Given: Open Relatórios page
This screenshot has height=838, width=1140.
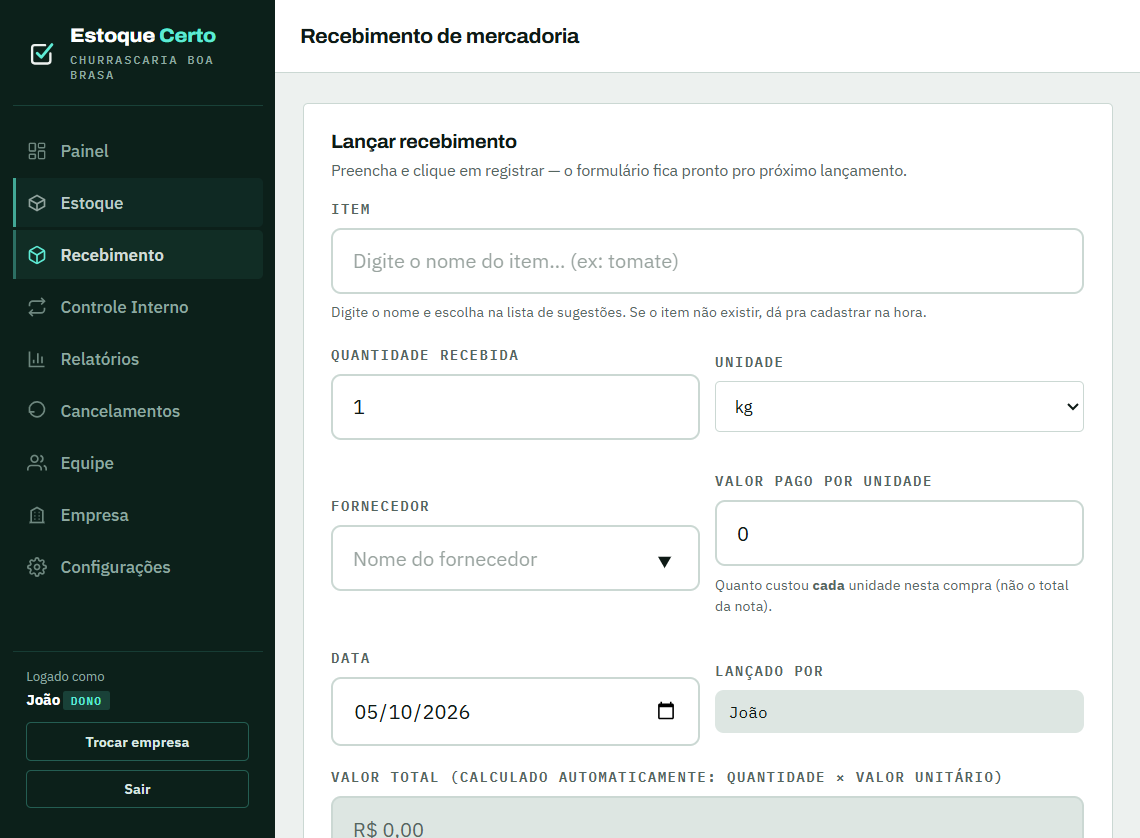Looking at the screenshot, I should pos(138,359).
